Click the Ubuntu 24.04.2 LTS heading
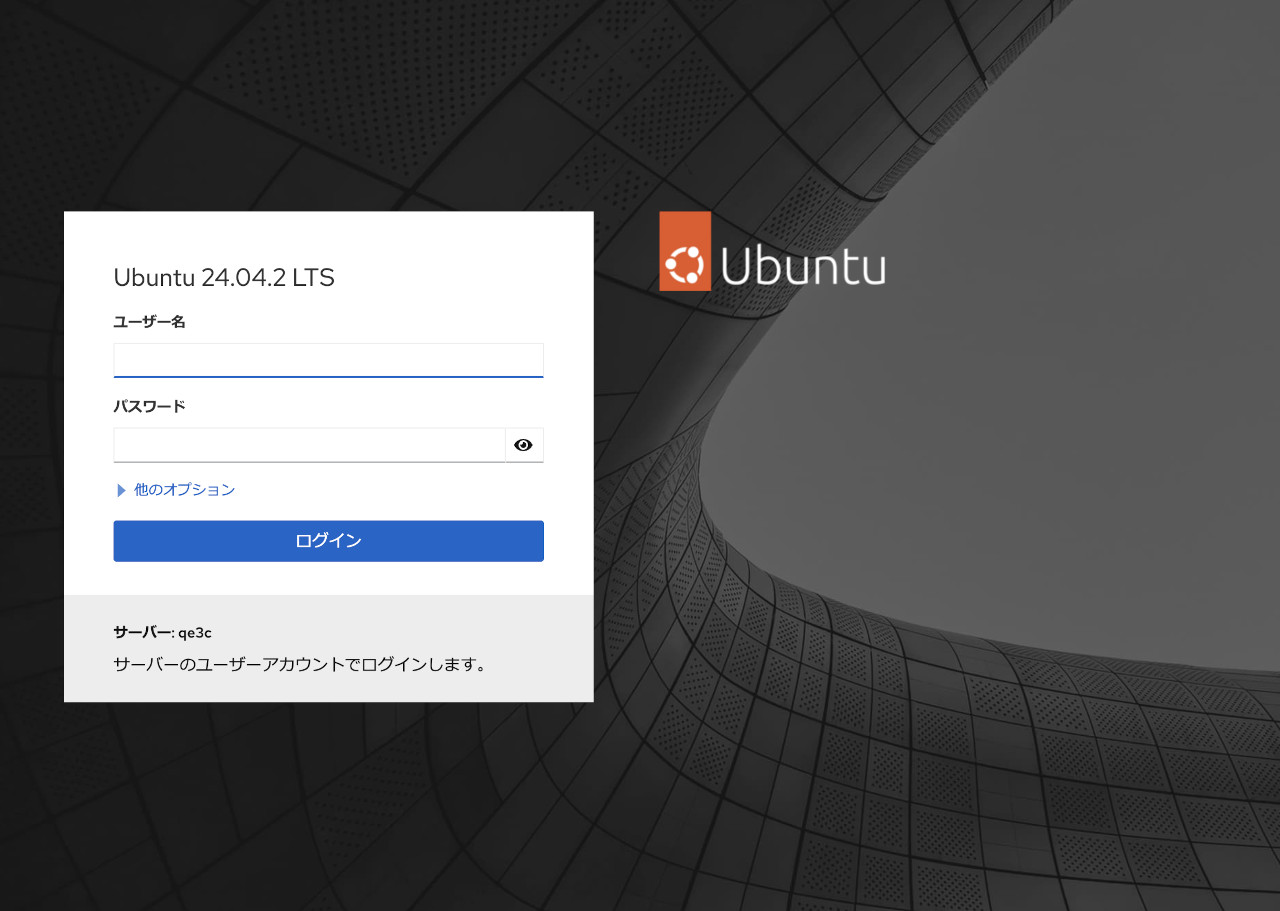Screen dimensions: 1280x911 224,278
